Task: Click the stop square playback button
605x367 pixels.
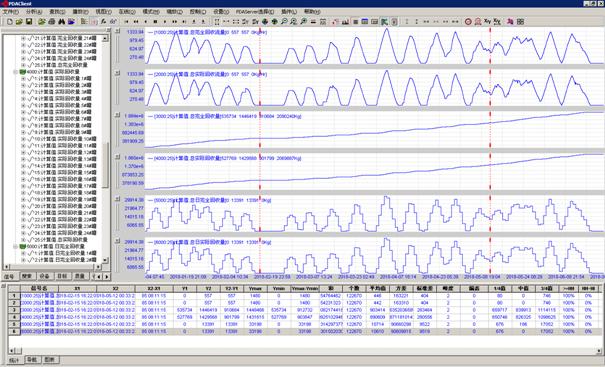Action: (155, 22)
